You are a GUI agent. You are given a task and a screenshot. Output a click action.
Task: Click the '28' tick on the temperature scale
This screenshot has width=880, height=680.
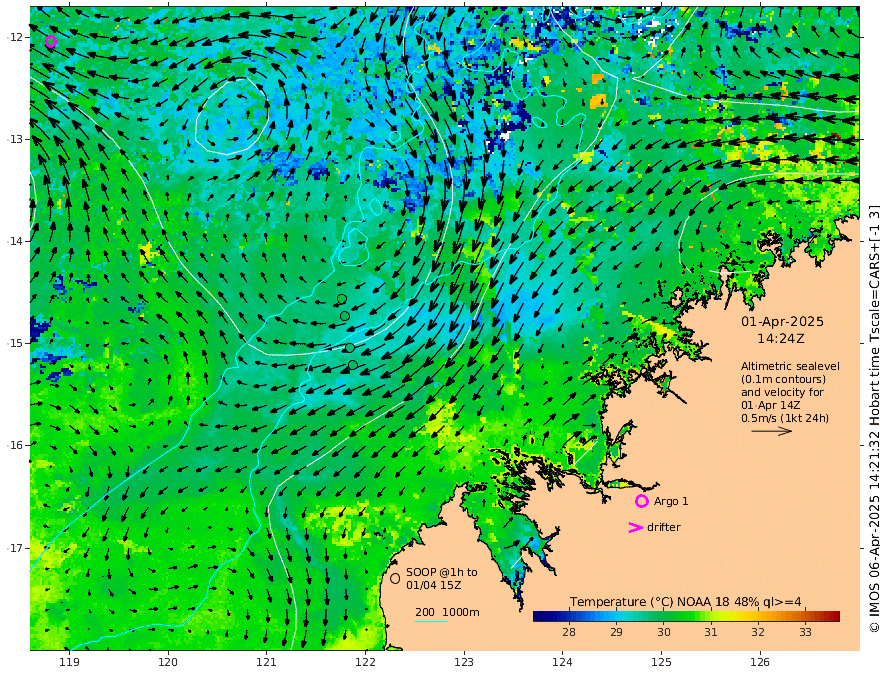[x=569, y=632]
